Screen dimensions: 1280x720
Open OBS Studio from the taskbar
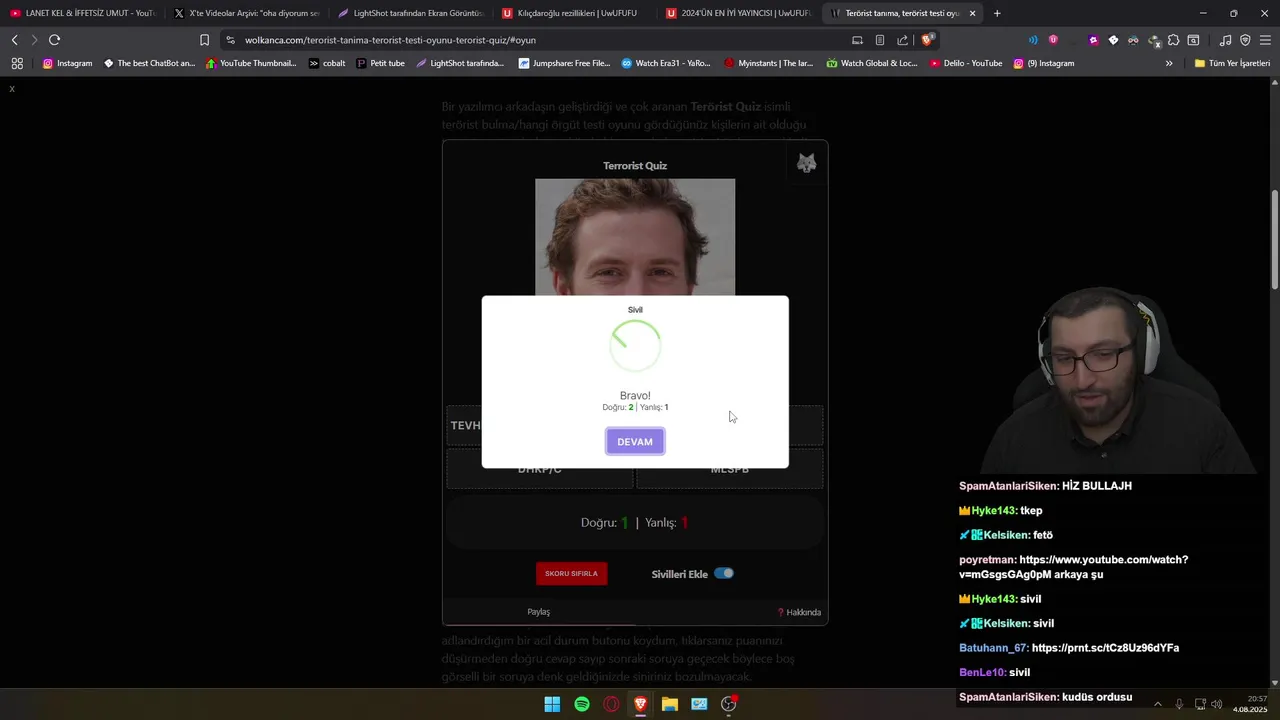tap(729, 704)
